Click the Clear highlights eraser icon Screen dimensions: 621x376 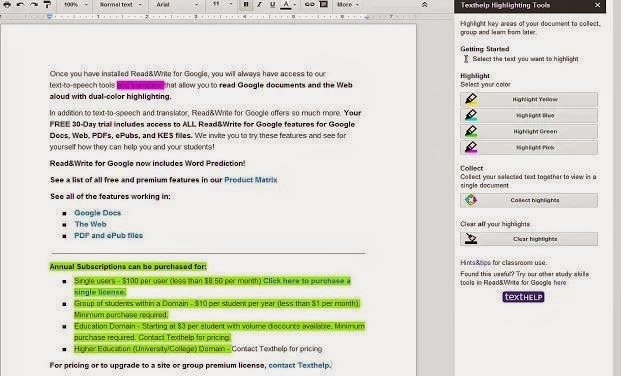point(471,239)
